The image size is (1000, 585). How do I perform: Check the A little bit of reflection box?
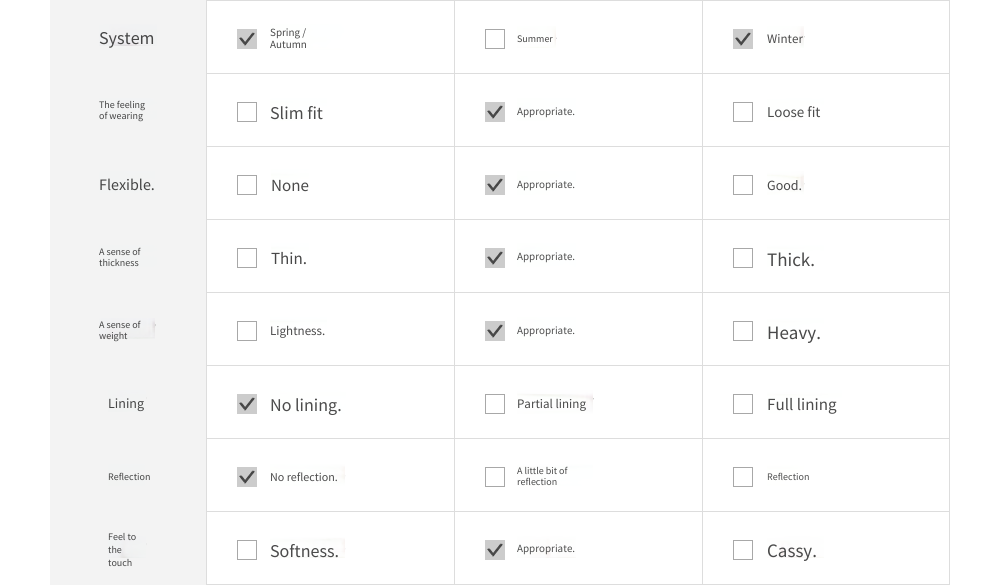click(x=495, y=477)
